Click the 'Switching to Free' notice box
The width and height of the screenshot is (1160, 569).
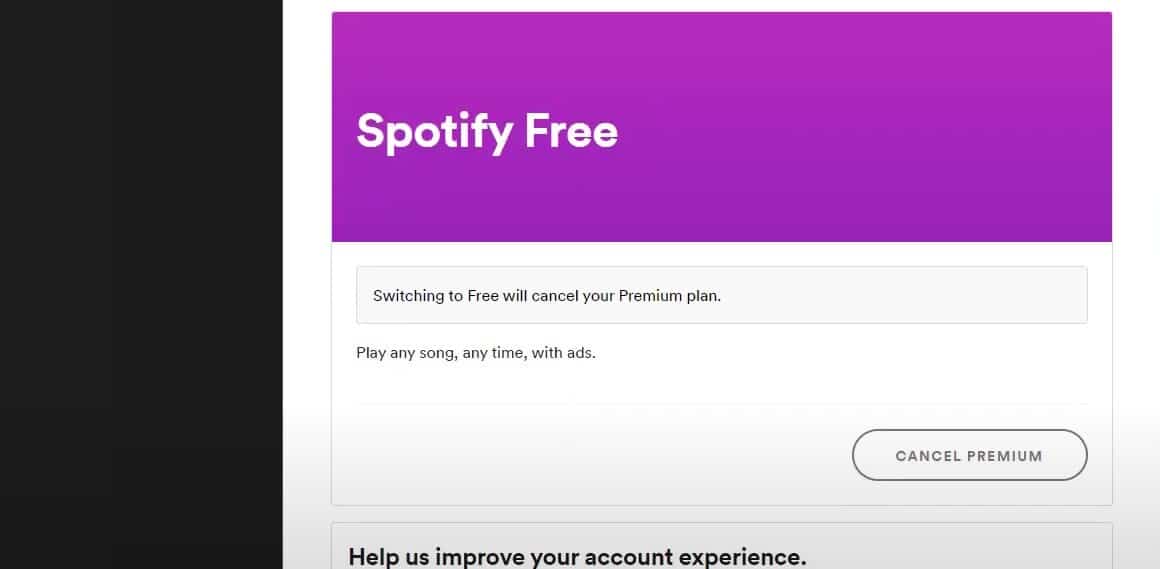[x=721, y=295]
